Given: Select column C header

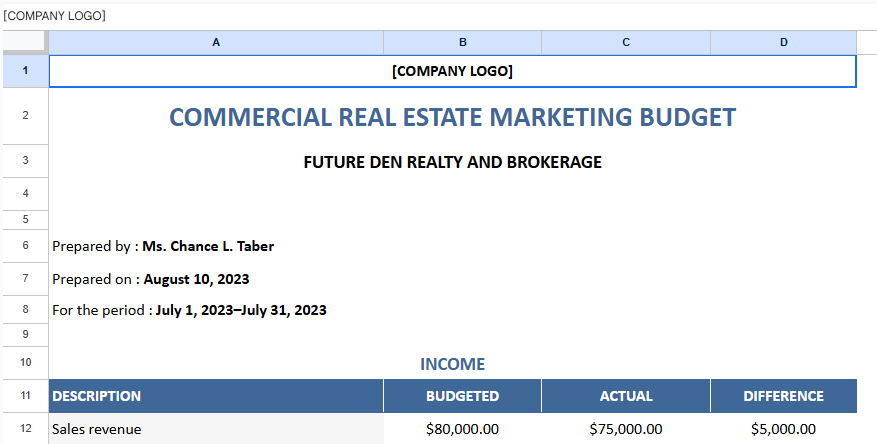Looking at the screenshot, I should coord(626,42).
